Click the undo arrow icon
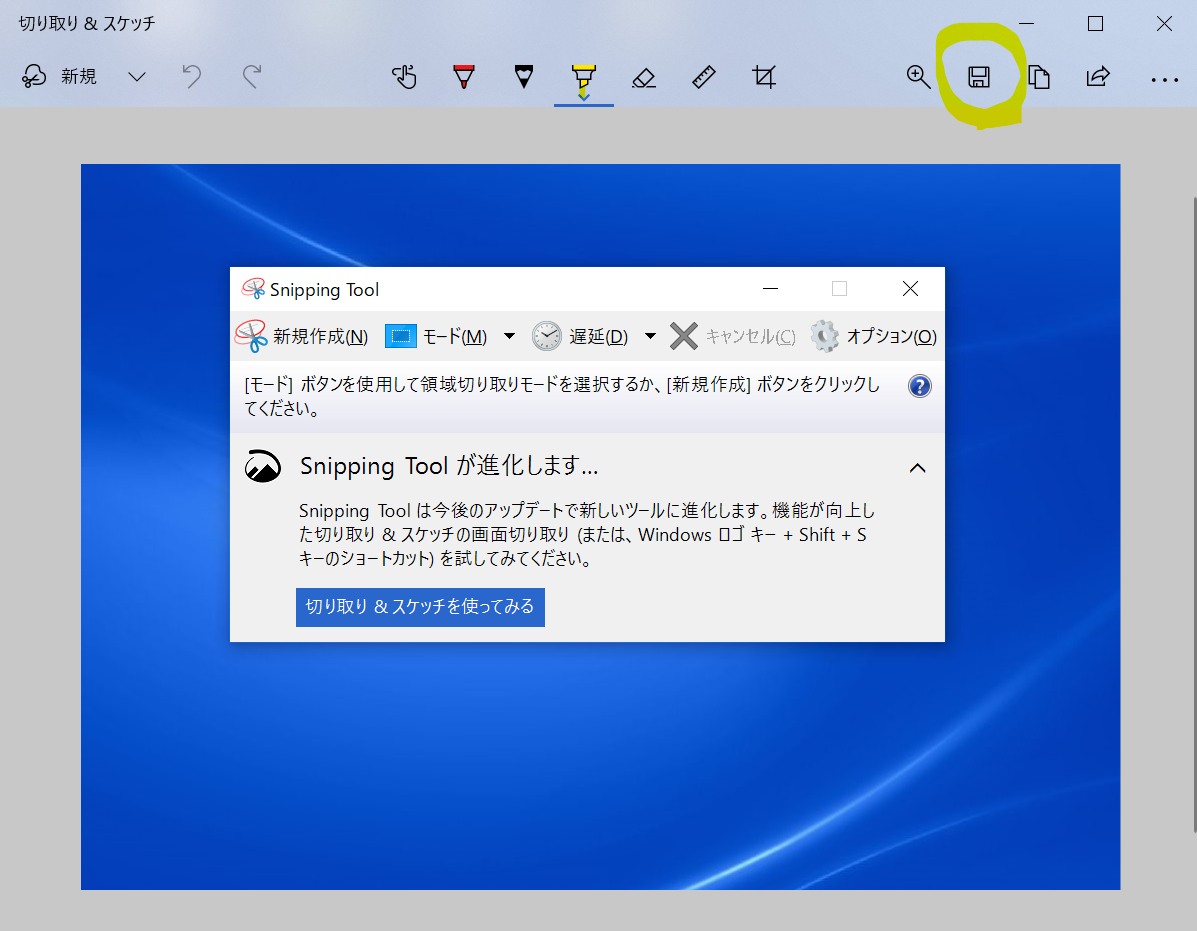This screenshot has width=1197, height=931. [x=192, y=76]
